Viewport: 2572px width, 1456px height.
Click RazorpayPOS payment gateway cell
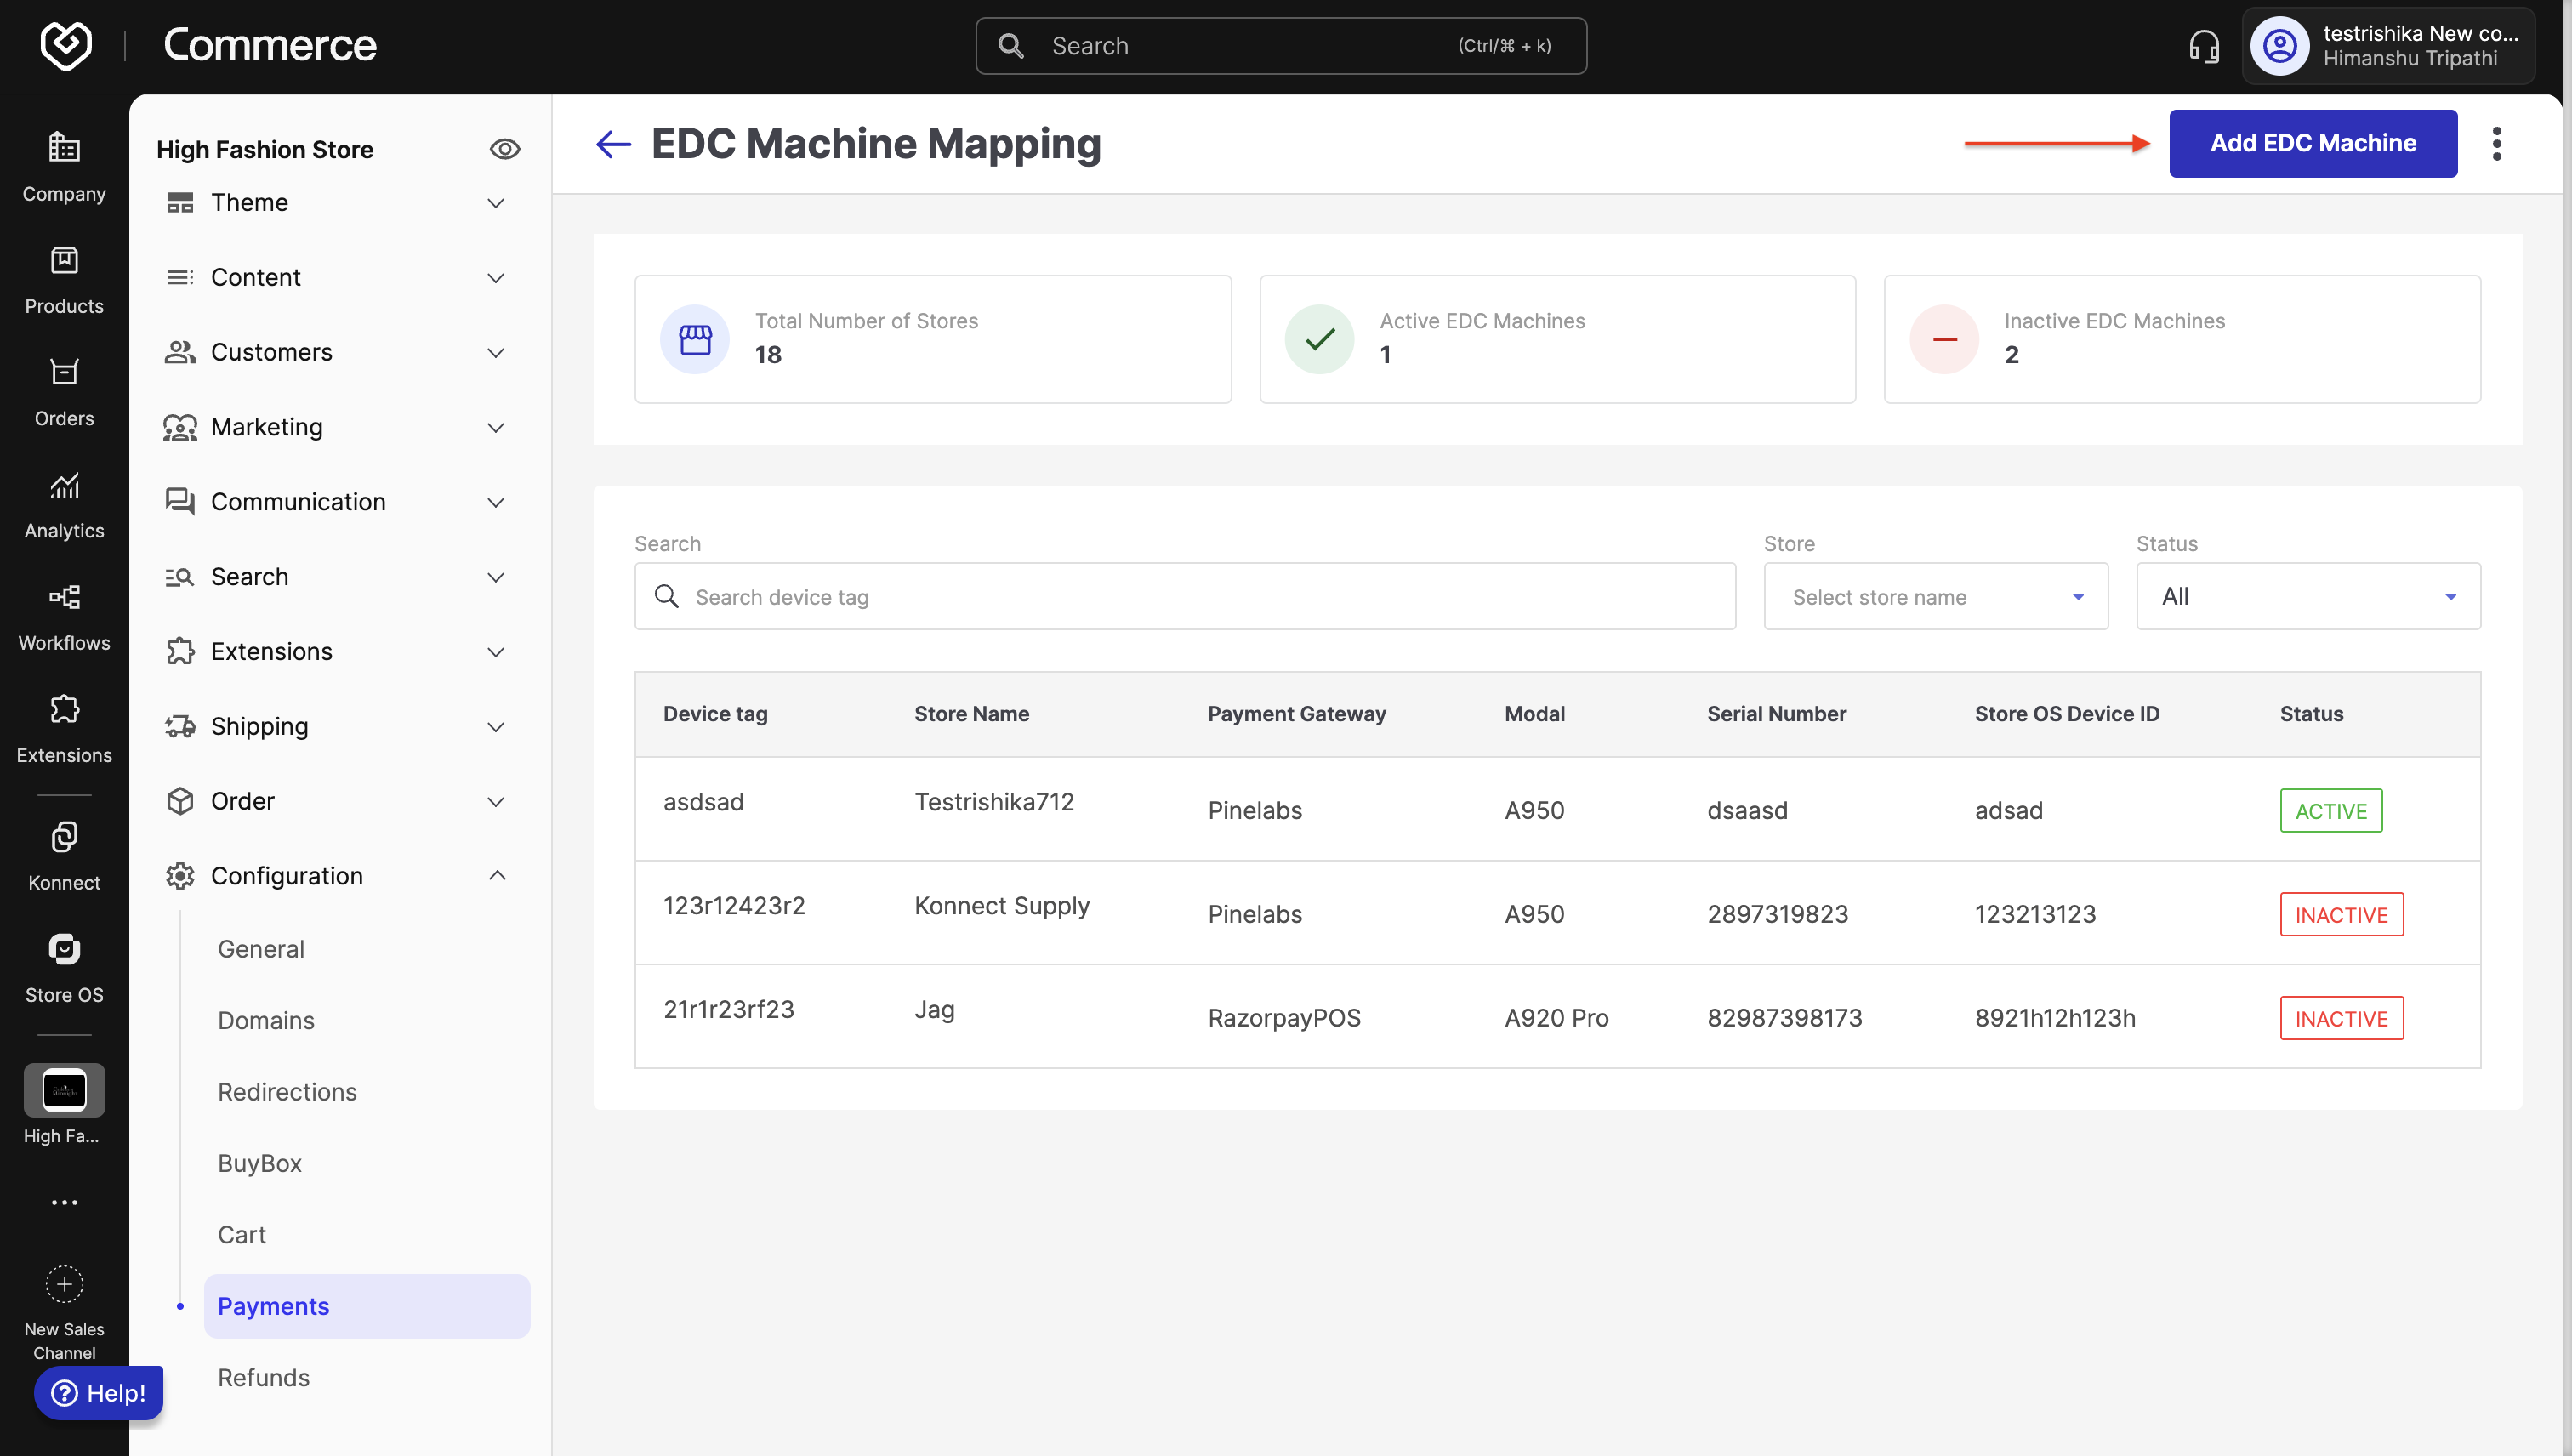pyautogui.click(x=1284, y=1018)
